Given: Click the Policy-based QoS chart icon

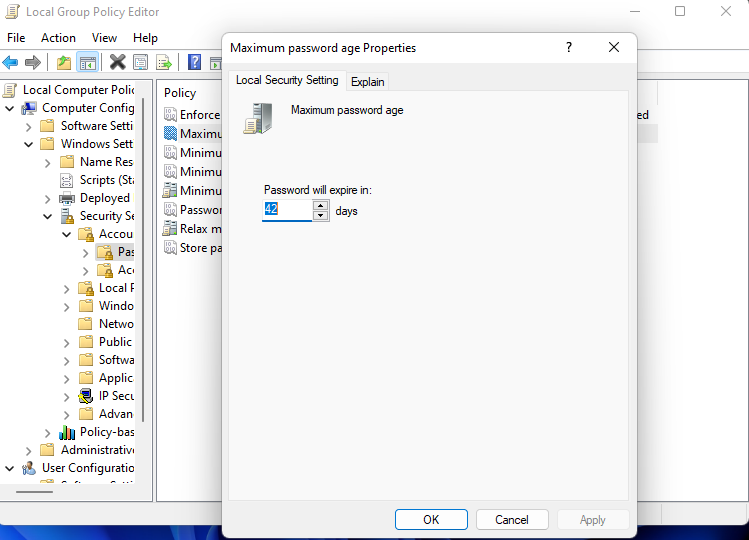Looking at the screenshot, I should pyautogui.click(x=67, y=432).
